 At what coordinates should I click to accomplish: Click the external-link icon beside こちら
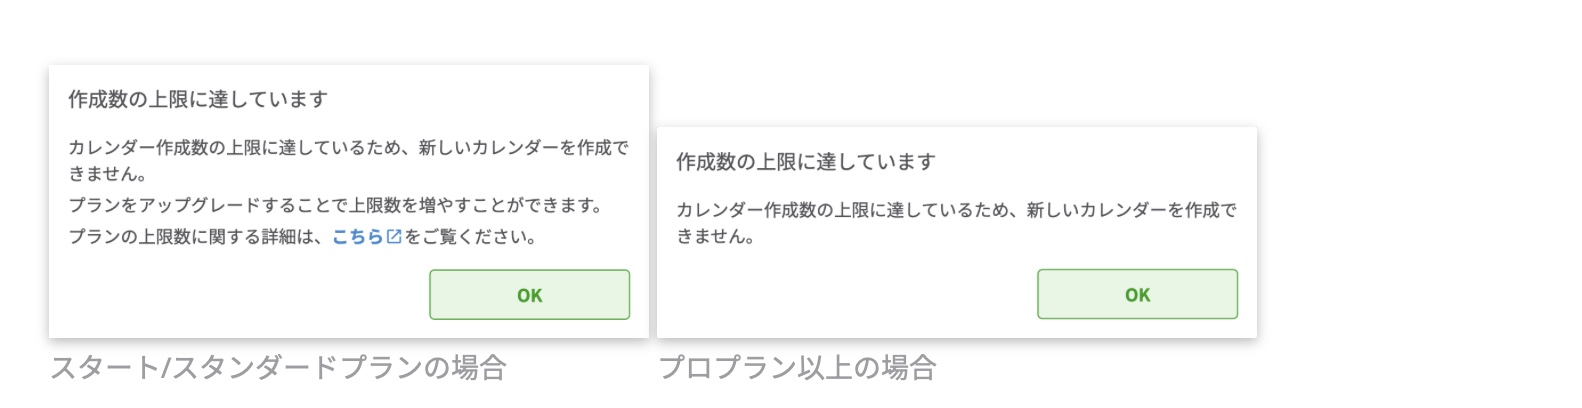tap(394, 237)
